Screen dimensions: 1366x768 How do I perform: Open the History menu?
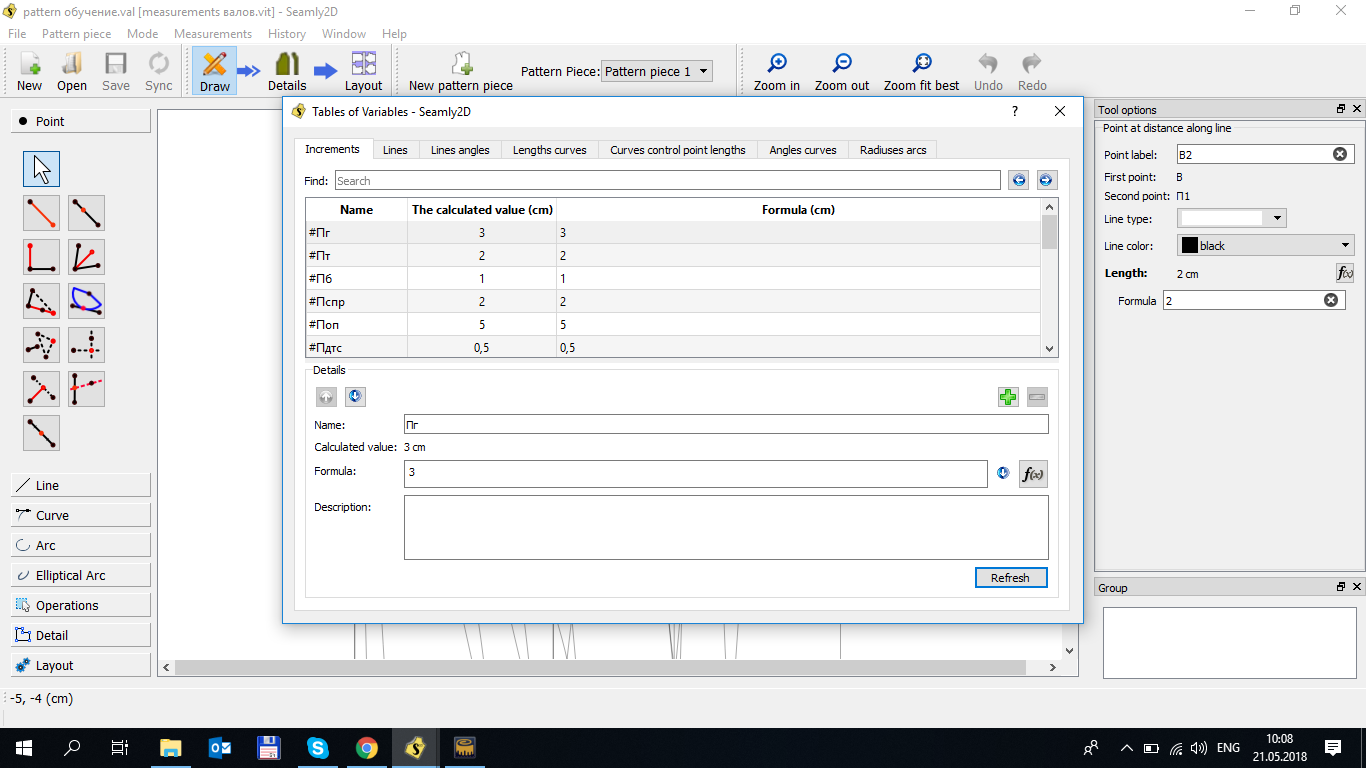click(x=287, y=34)
